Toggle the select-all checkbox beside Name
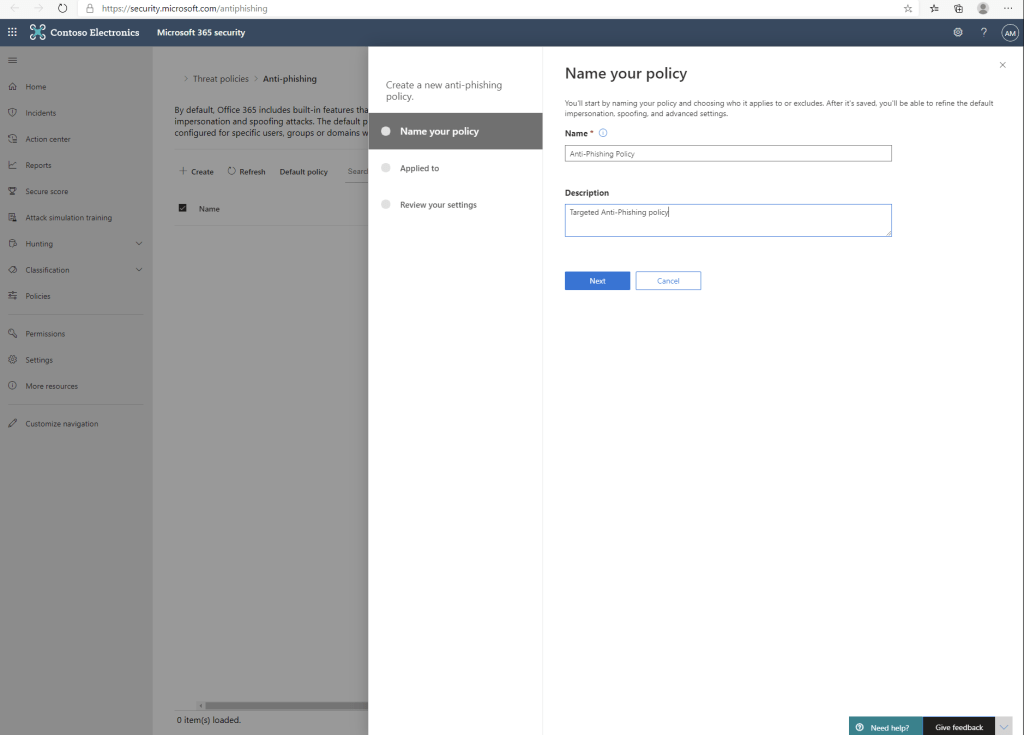Image resolution: width=1024 pixels, height=735 pixels. pyautogui.click(x=182, y=208)
